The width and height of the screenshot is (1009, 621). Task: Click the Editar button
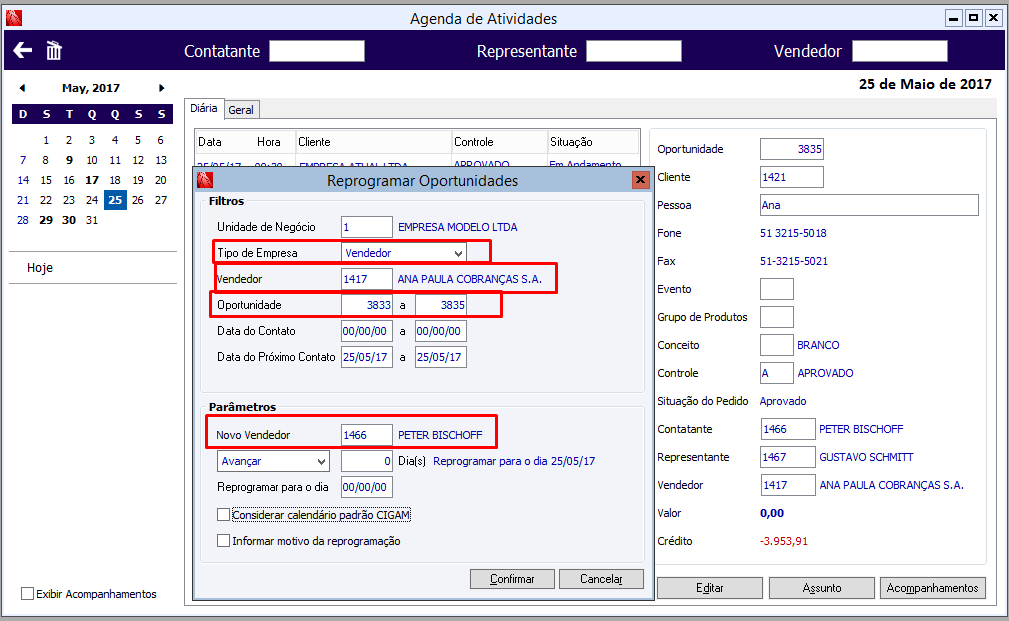[x=710, y=588]
